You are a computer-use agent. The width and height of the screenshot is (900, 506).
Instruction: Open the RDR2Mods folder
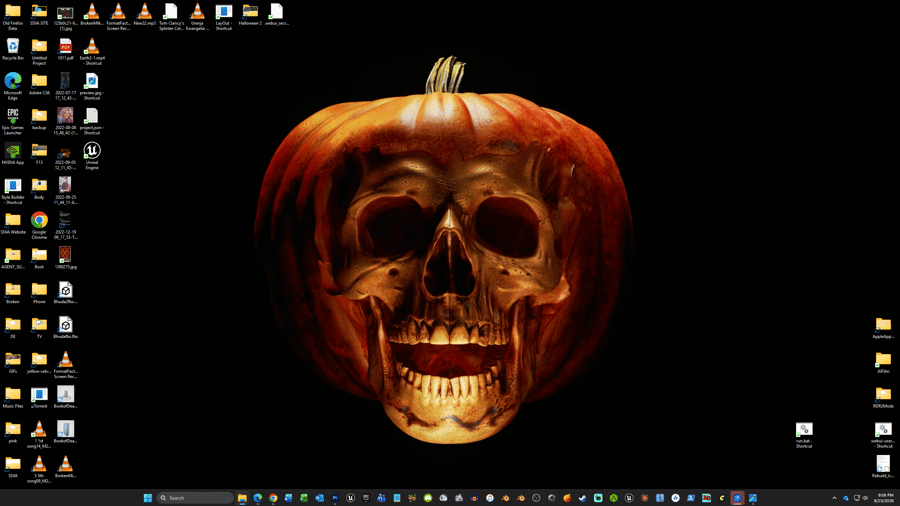(883, 398)
